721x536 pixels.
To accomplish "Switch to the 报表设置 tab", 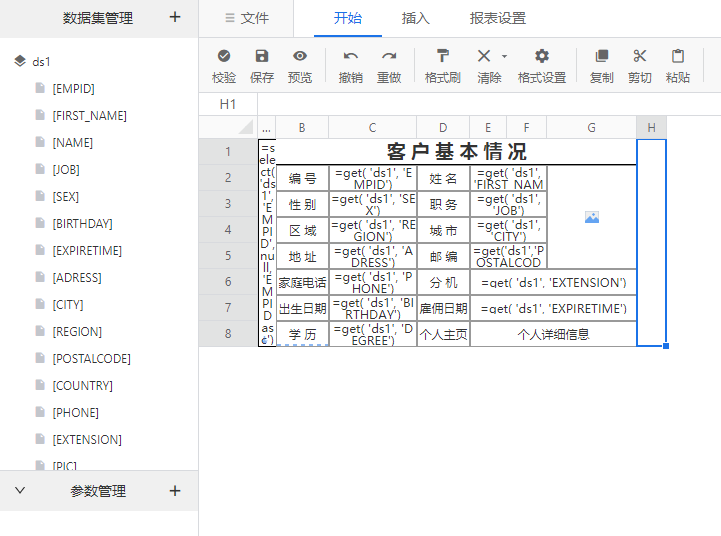I will 498,18.
